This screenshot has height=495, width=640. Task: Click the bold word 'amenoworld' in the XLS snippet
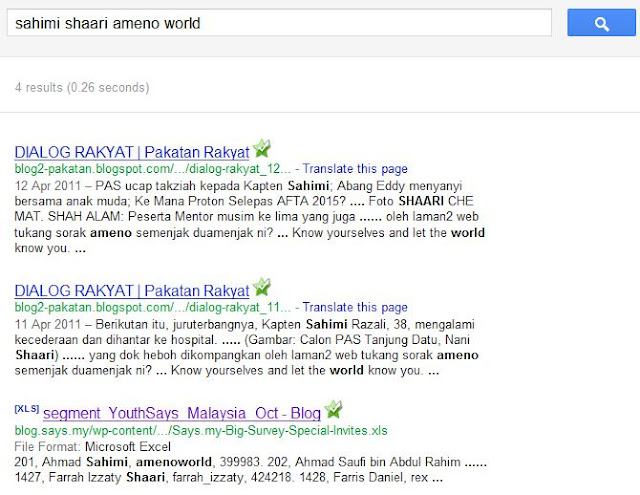point(173,462)
